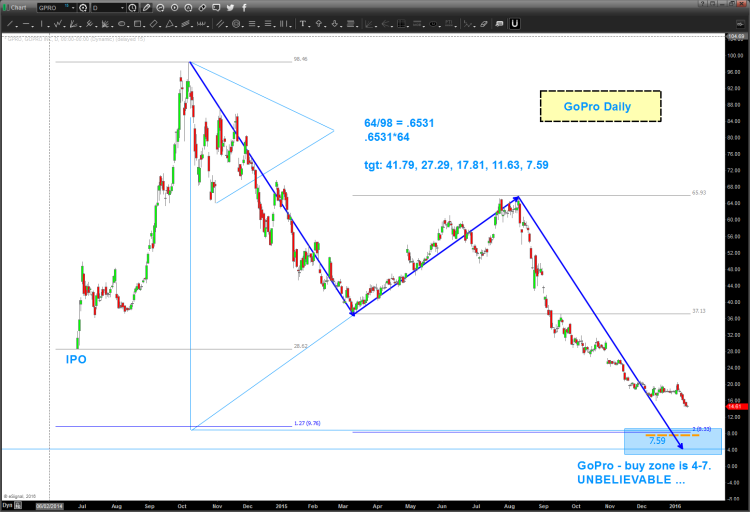Select the ellipse drawing tool
Screen dimensions: 750x512
tap(121, 23)
